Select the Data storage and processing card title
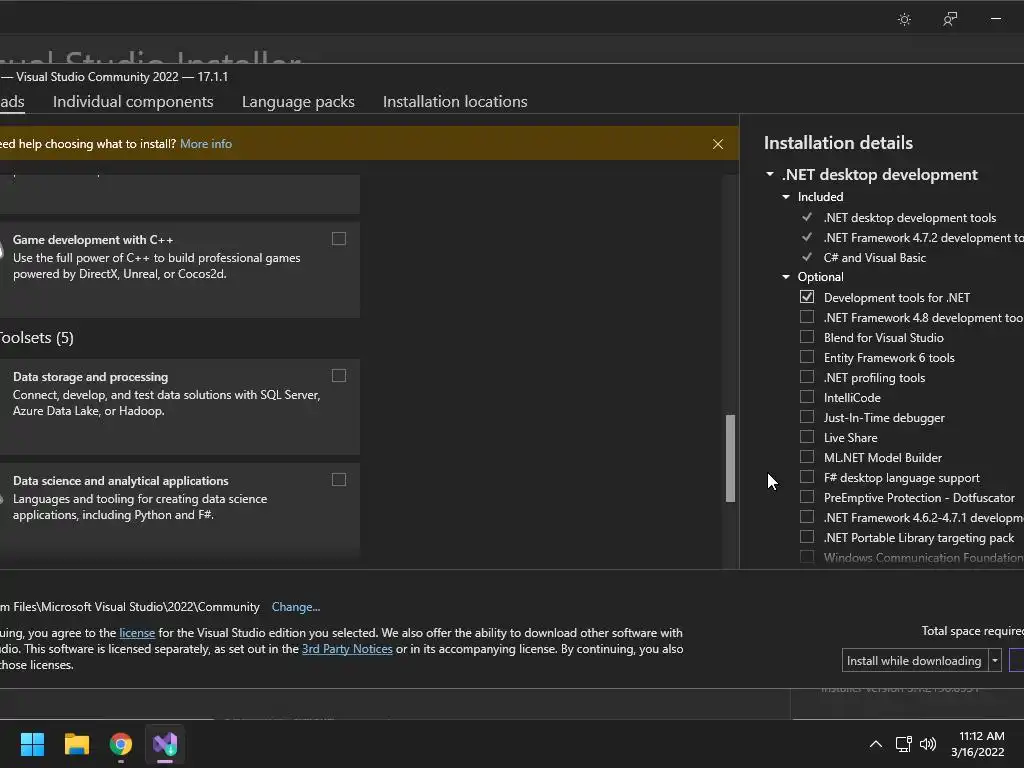1024x768 pixels. [90, 377]
